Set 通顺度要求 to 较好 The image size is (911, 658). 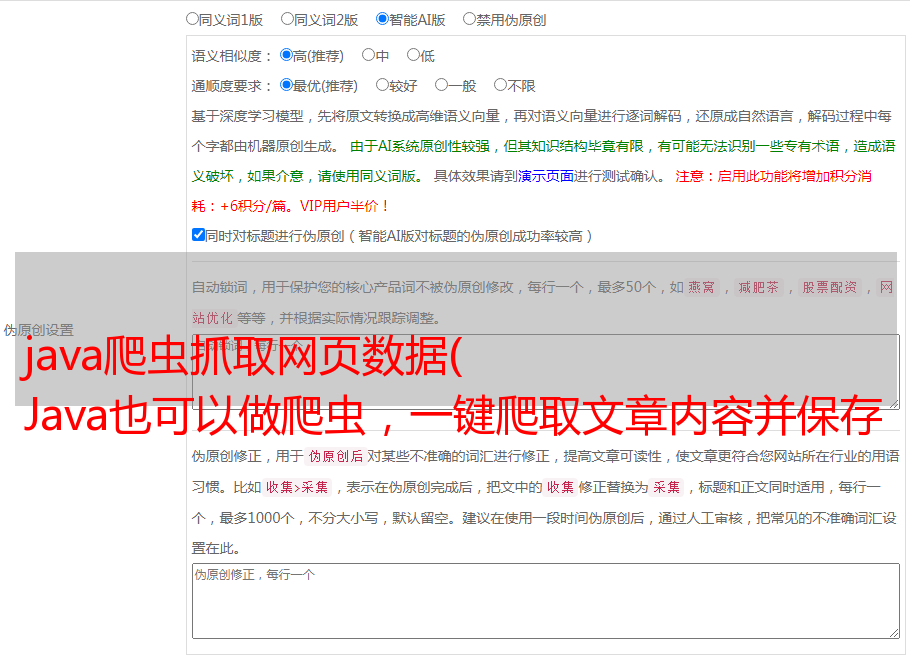tap(383, 85)
